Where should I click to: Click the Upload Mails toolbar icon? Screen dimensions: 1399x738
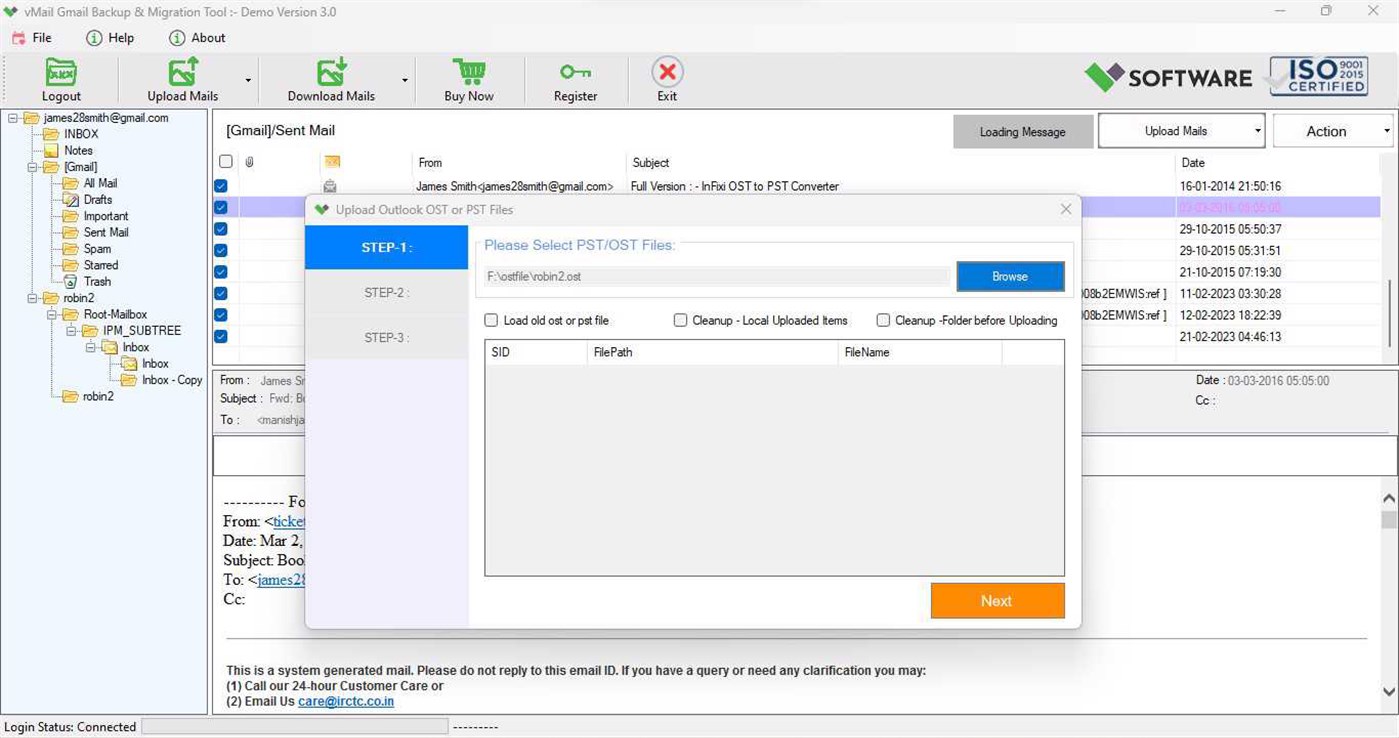point(183,72)
